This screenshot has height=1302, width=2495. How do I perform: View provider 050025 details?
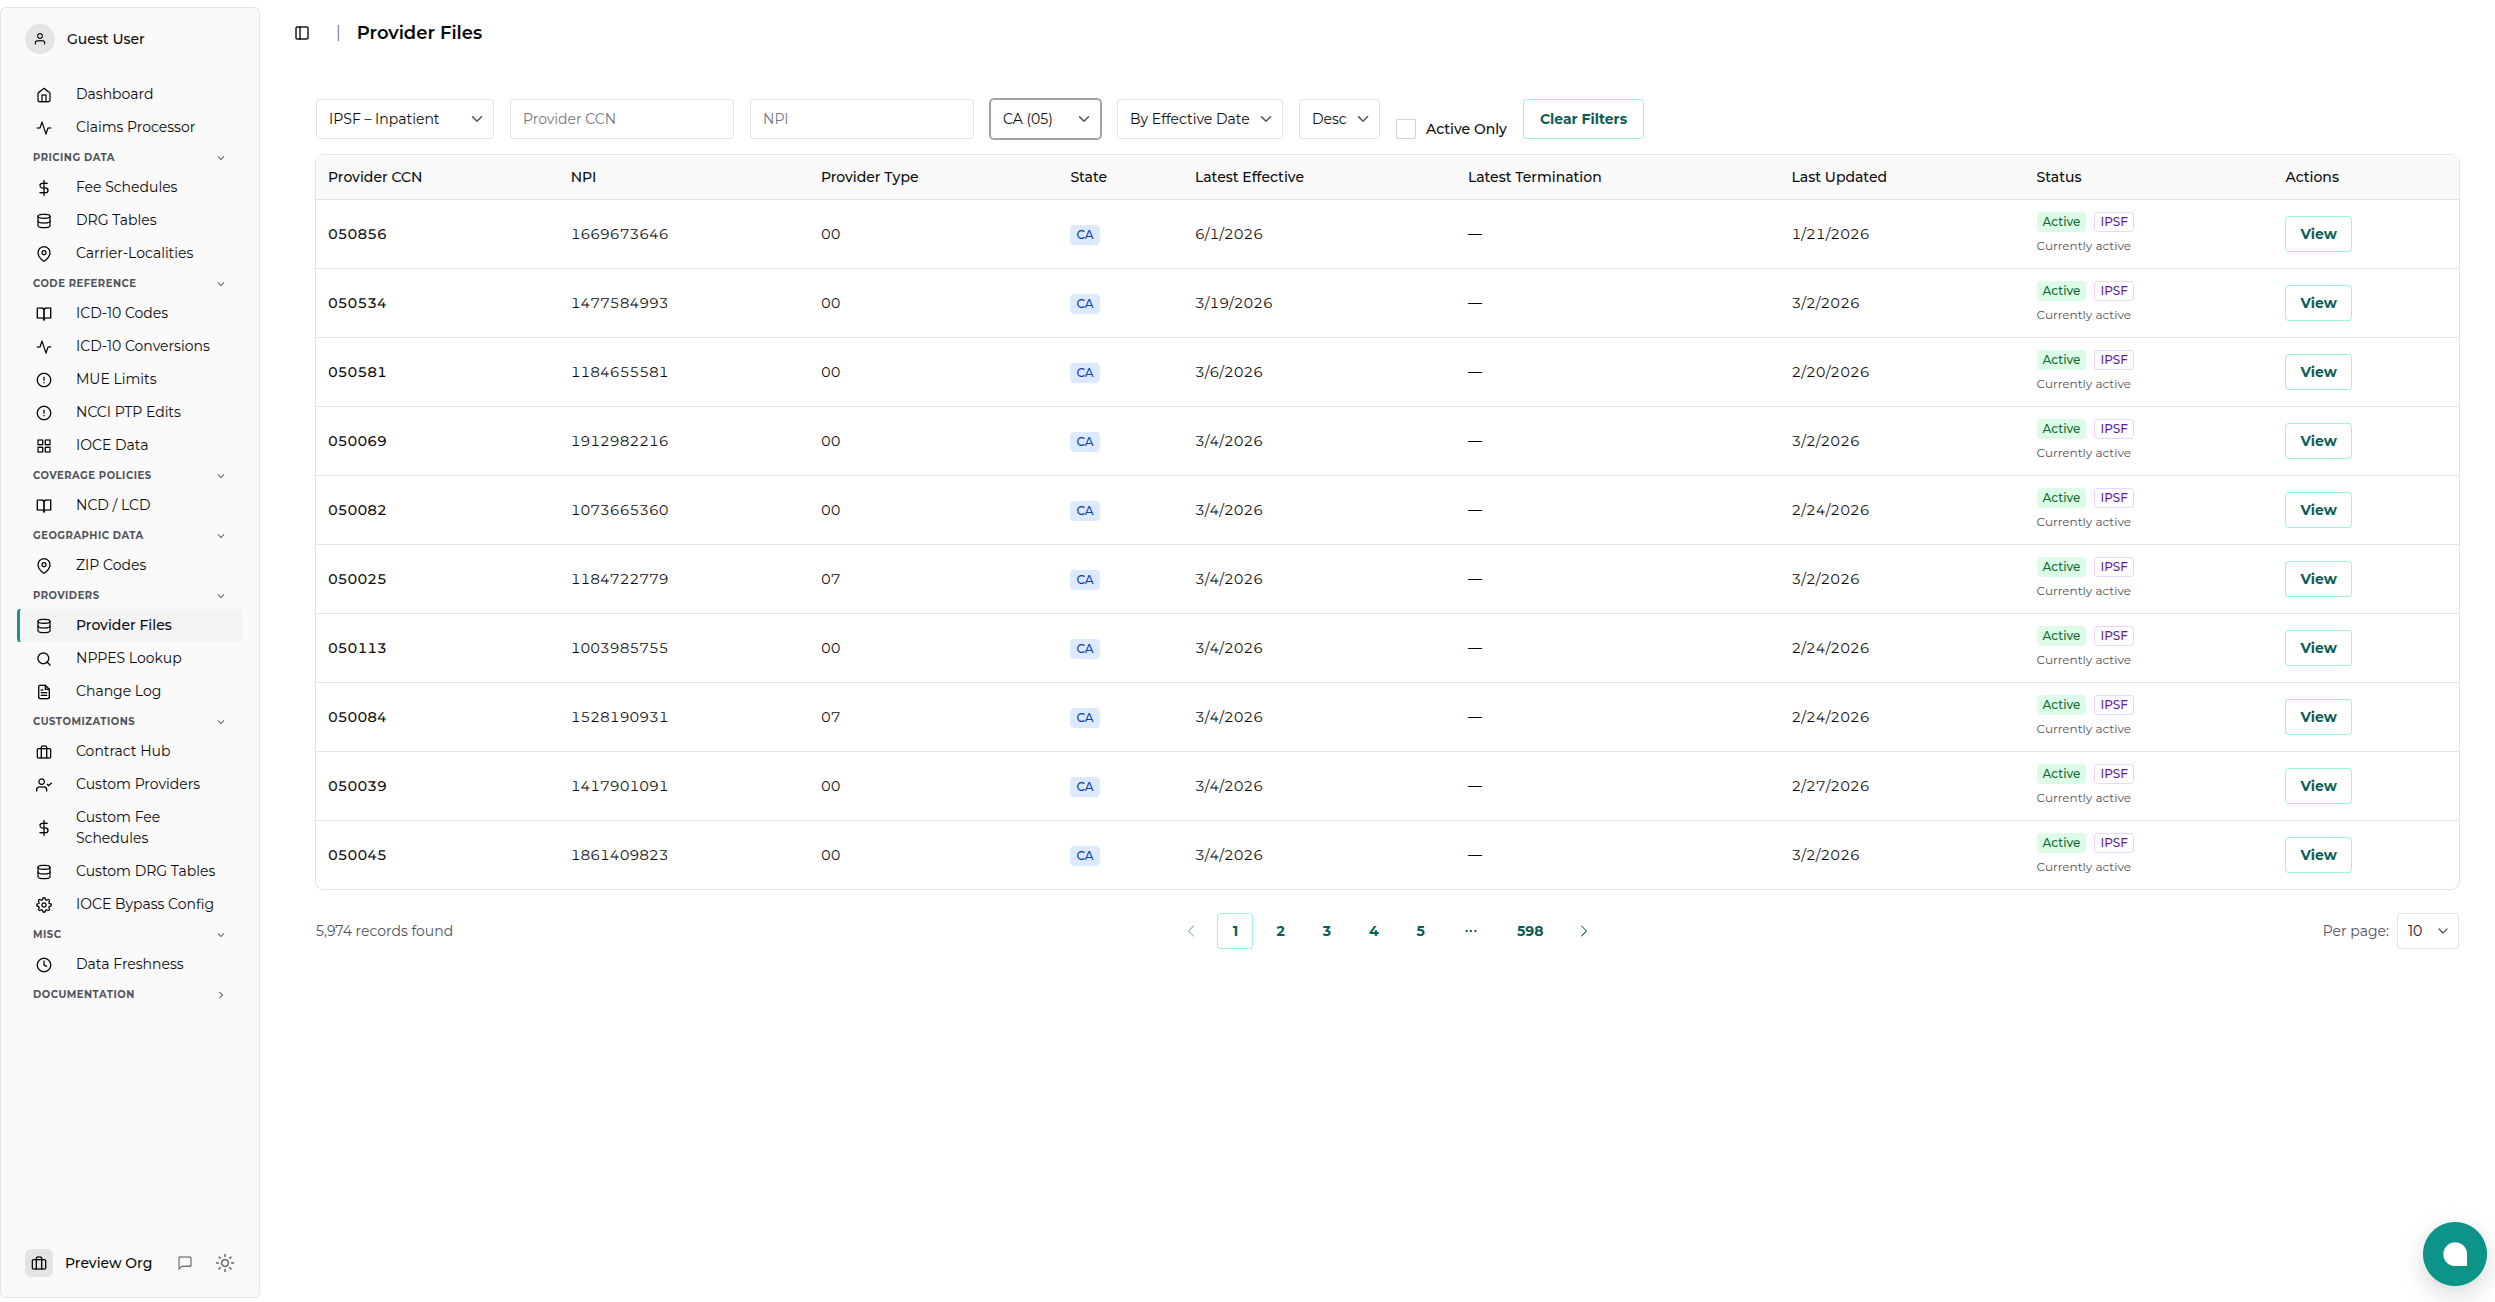pyautogui.click(x=2318, y=579)
